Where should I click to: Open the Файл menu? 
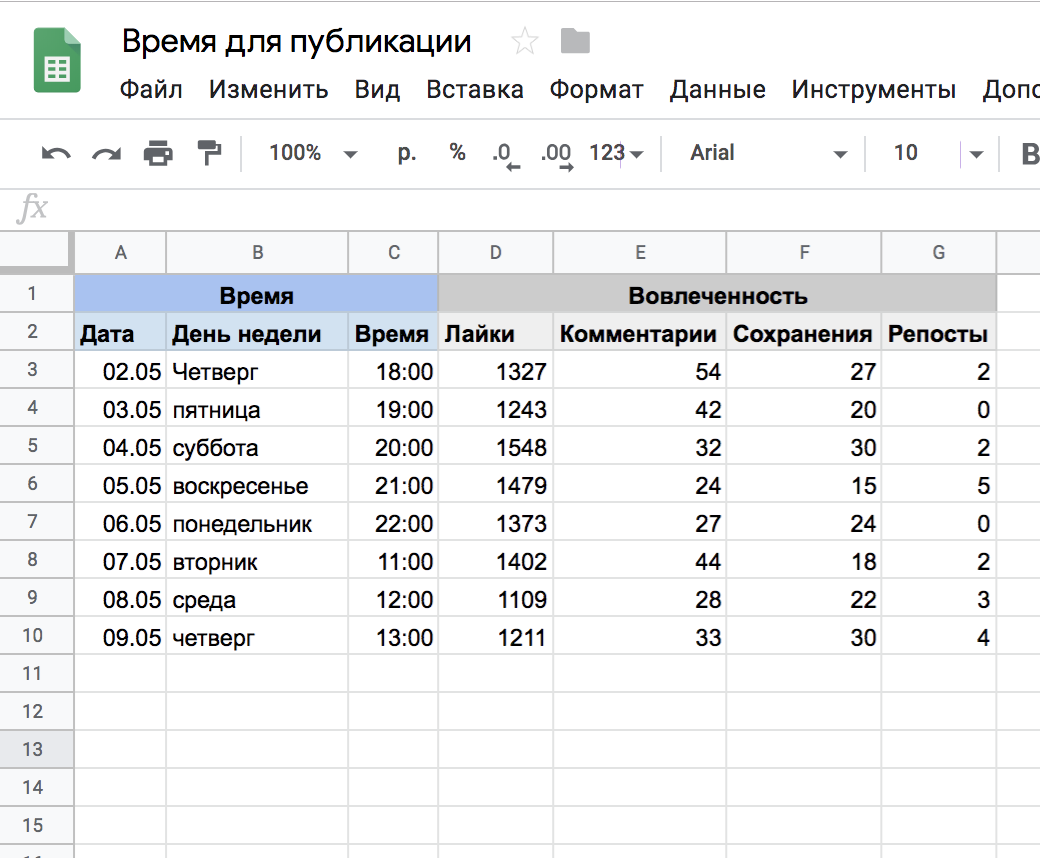(x=151, y=90)
